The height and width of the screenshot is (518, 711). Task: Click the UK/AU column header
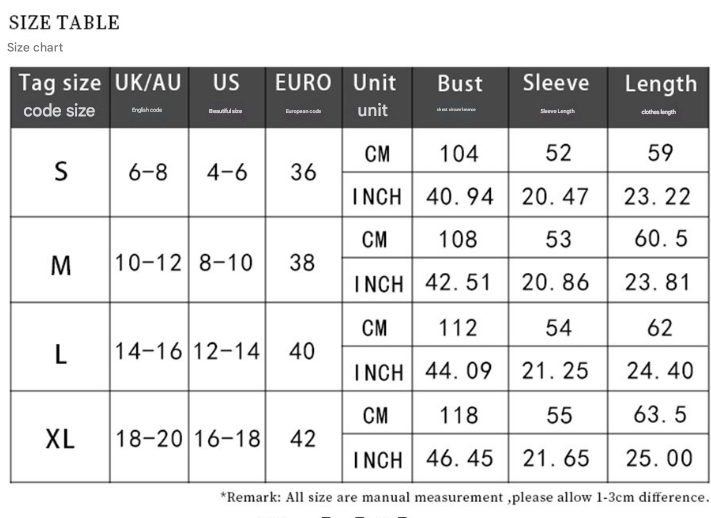click(x=148, y=96)
